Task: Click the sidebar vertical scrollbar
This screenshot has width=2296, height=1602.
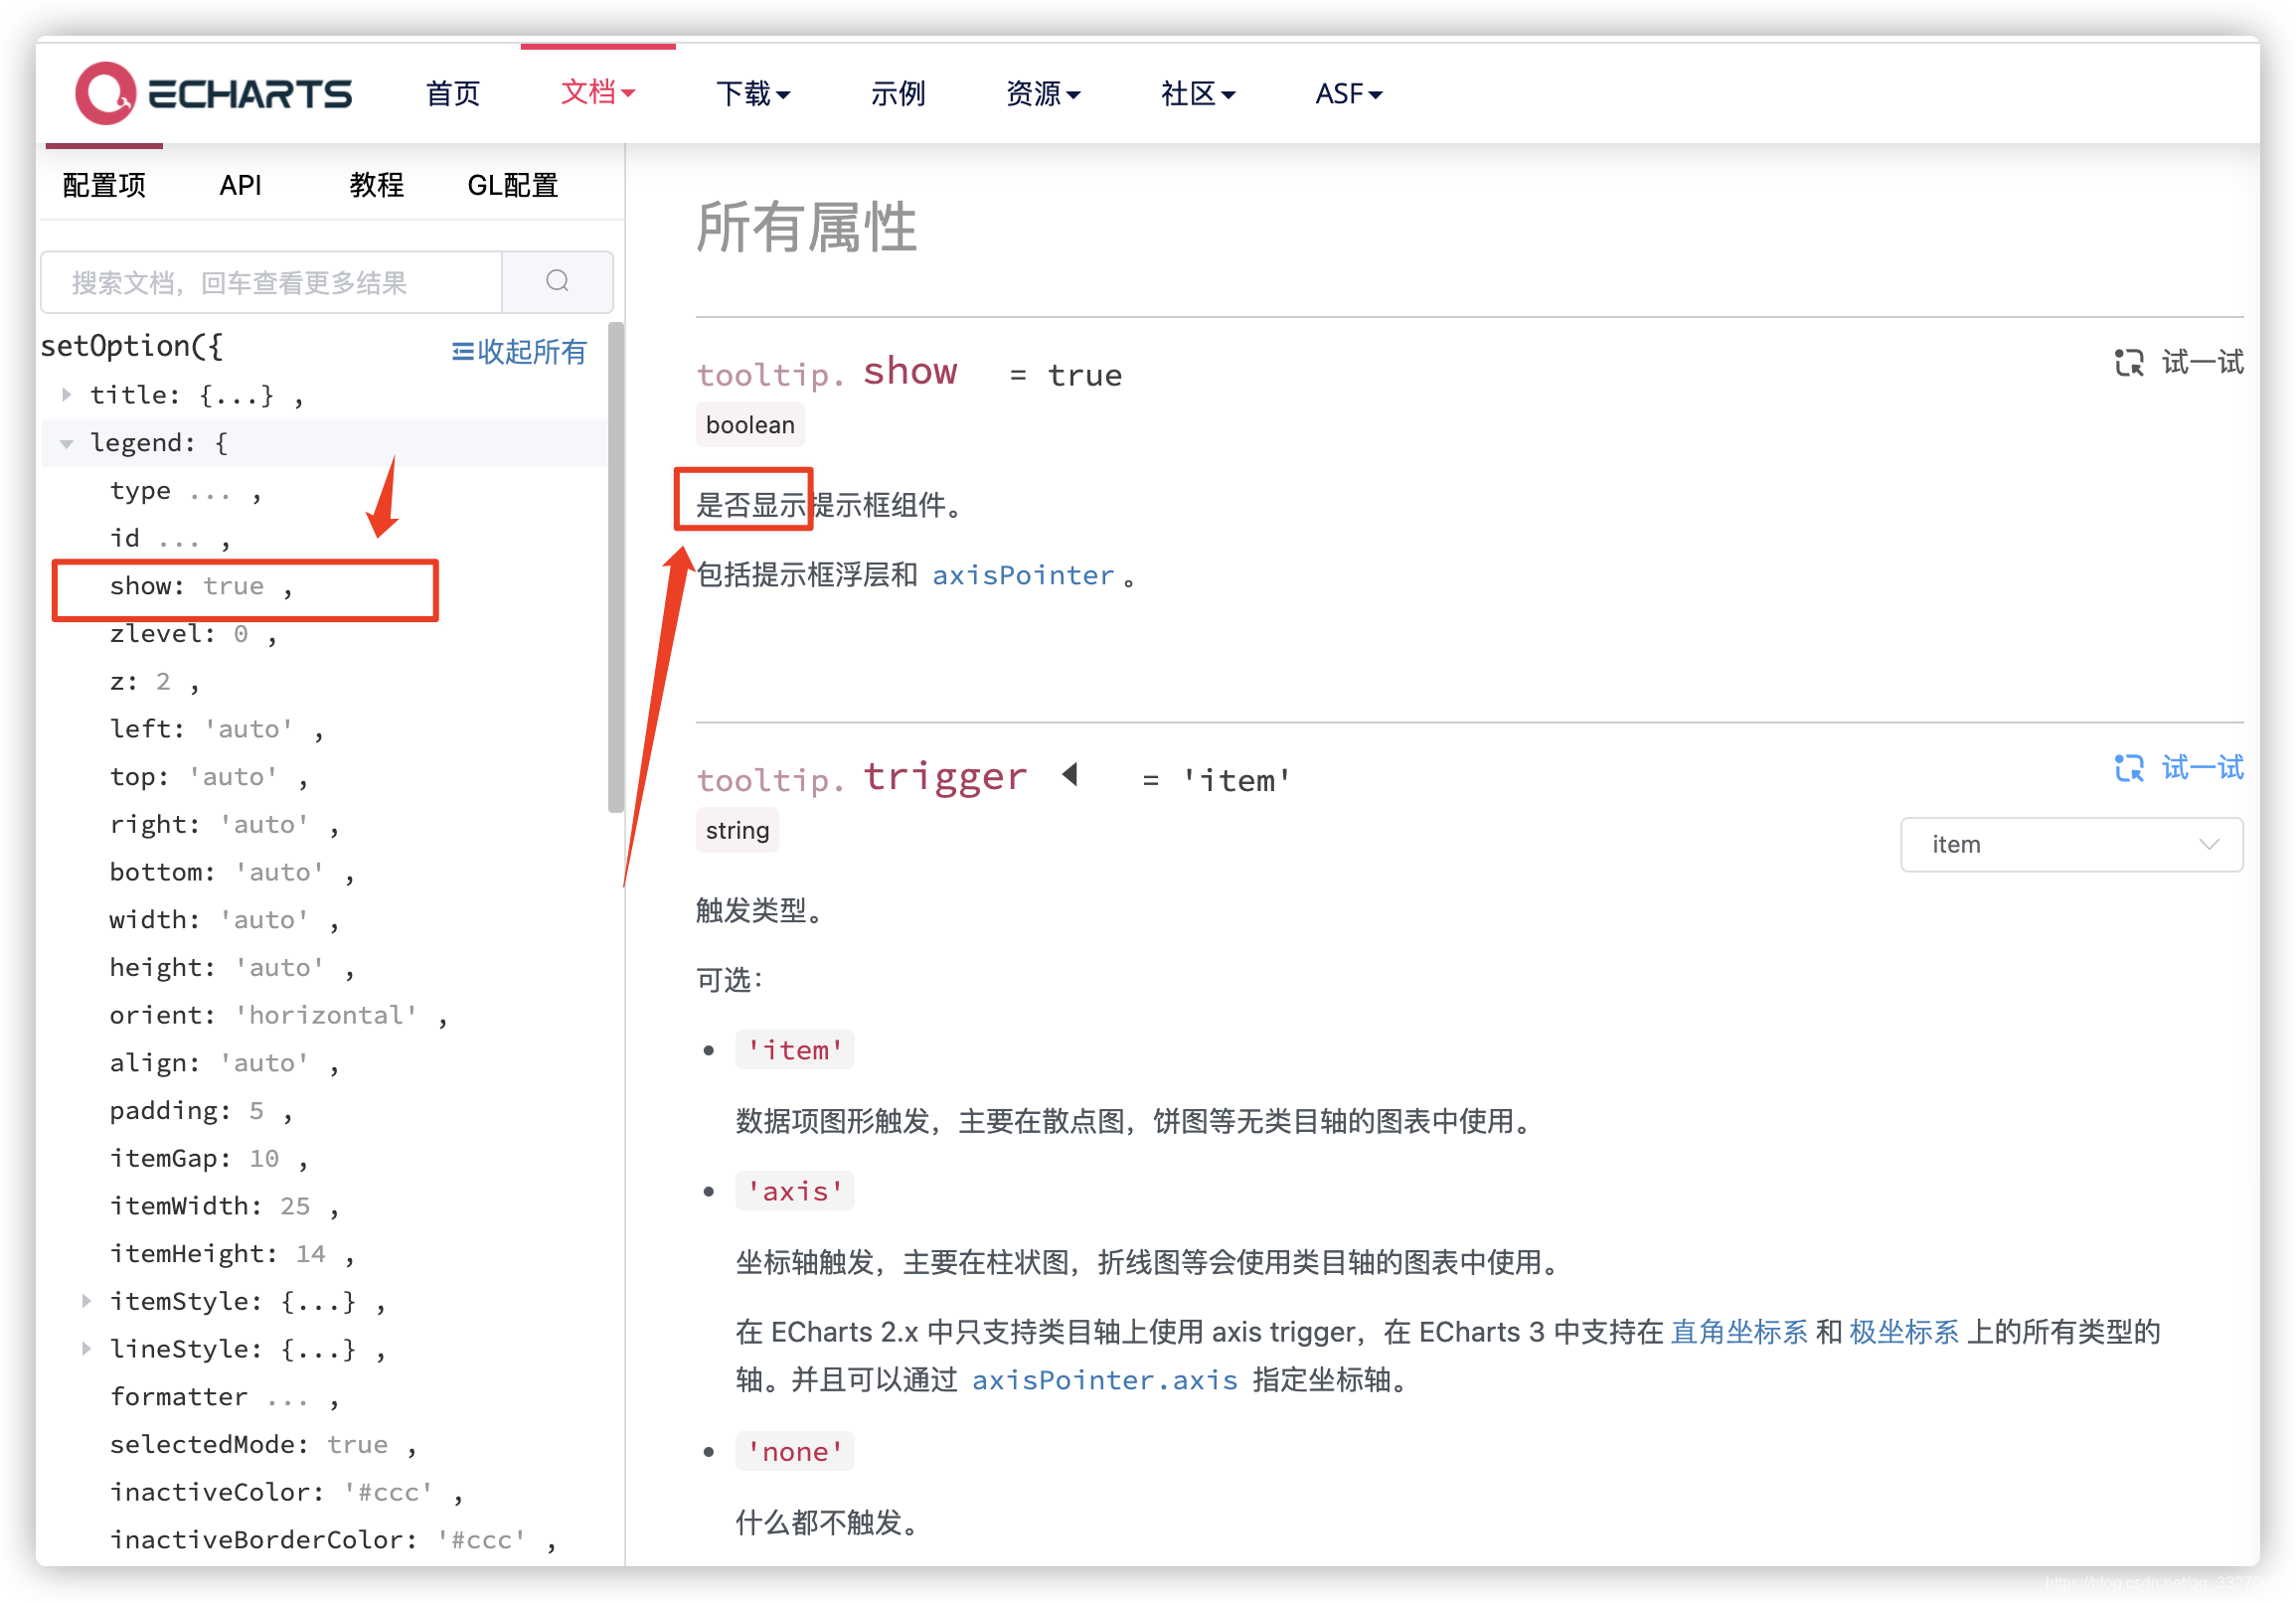Action: coord(615,567)
